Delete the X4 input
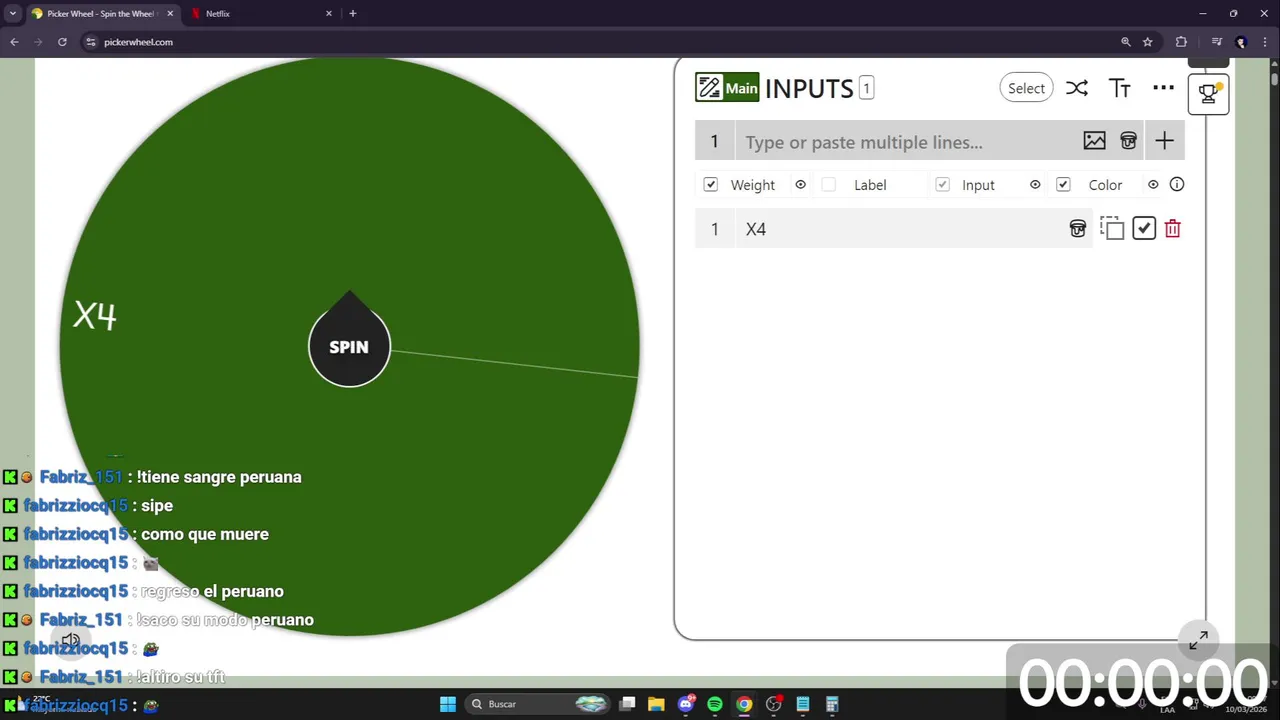Screen dimensions: 1280x720 [x=1173, y=229]
